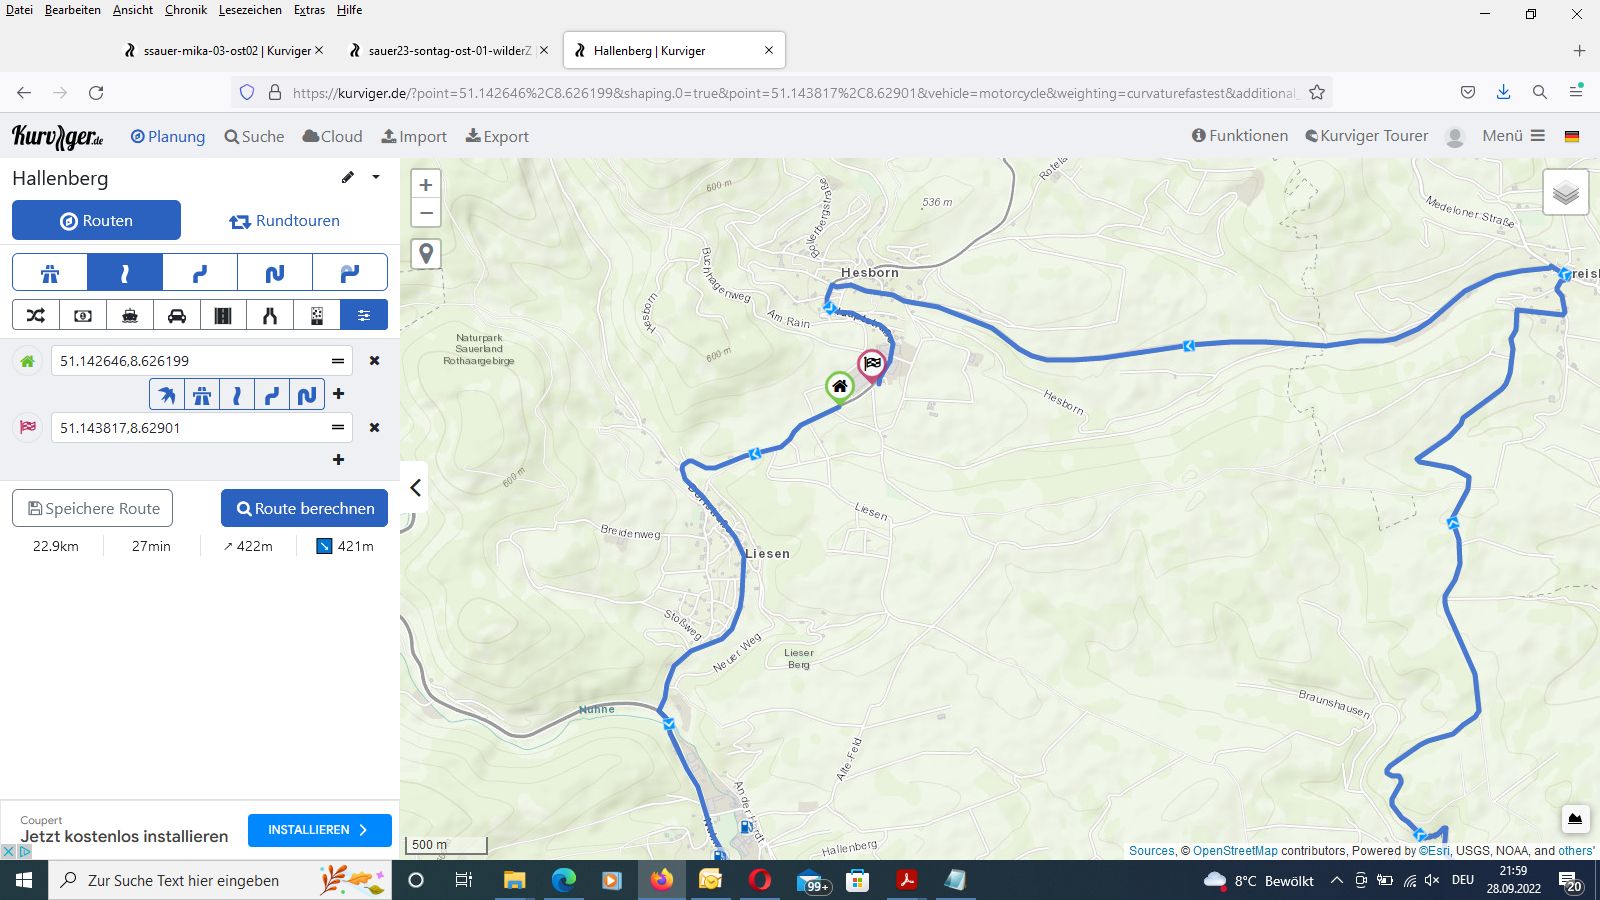Toggle the avoid ferries ship button
Screen dimensions: 1600x900
[130, 315]
